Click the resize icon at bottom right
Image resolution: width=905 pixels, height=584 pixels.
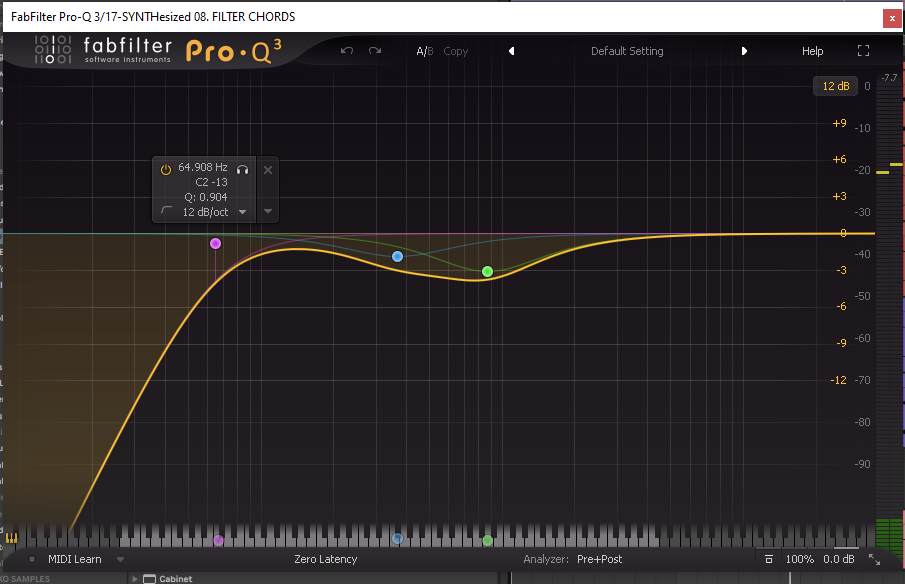pos(874,559)
